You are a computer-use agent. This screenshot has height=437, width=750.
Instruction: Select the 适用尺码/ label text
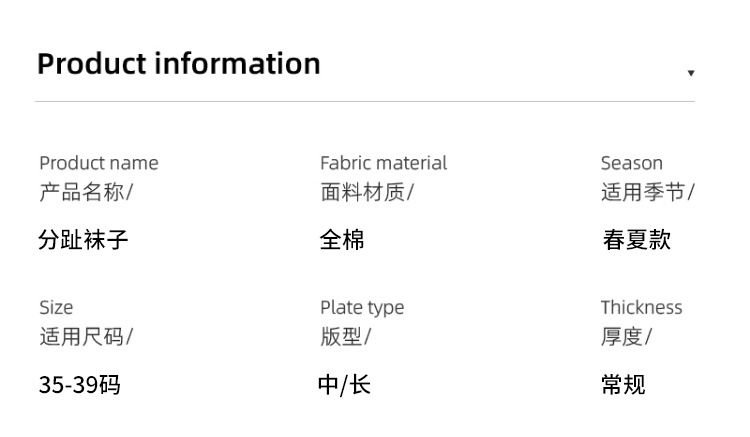pyautogui.click(x=85, y=337)
